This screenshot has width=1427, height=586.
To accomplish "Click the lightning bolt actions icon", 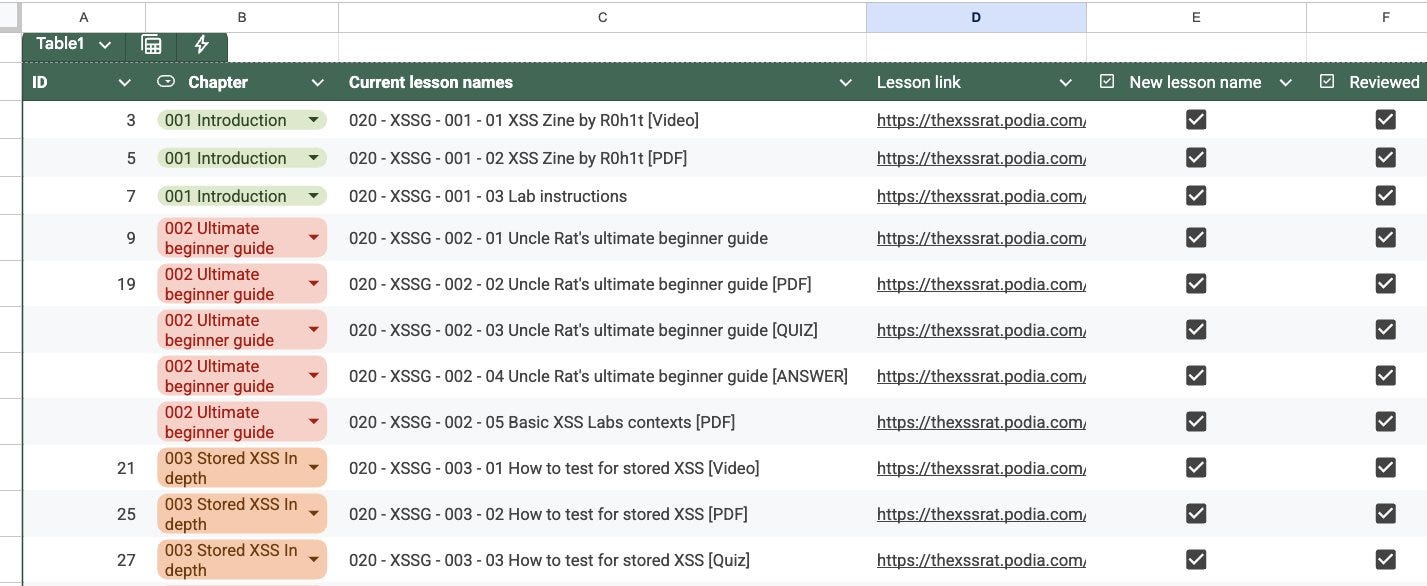I will [202, 44].
